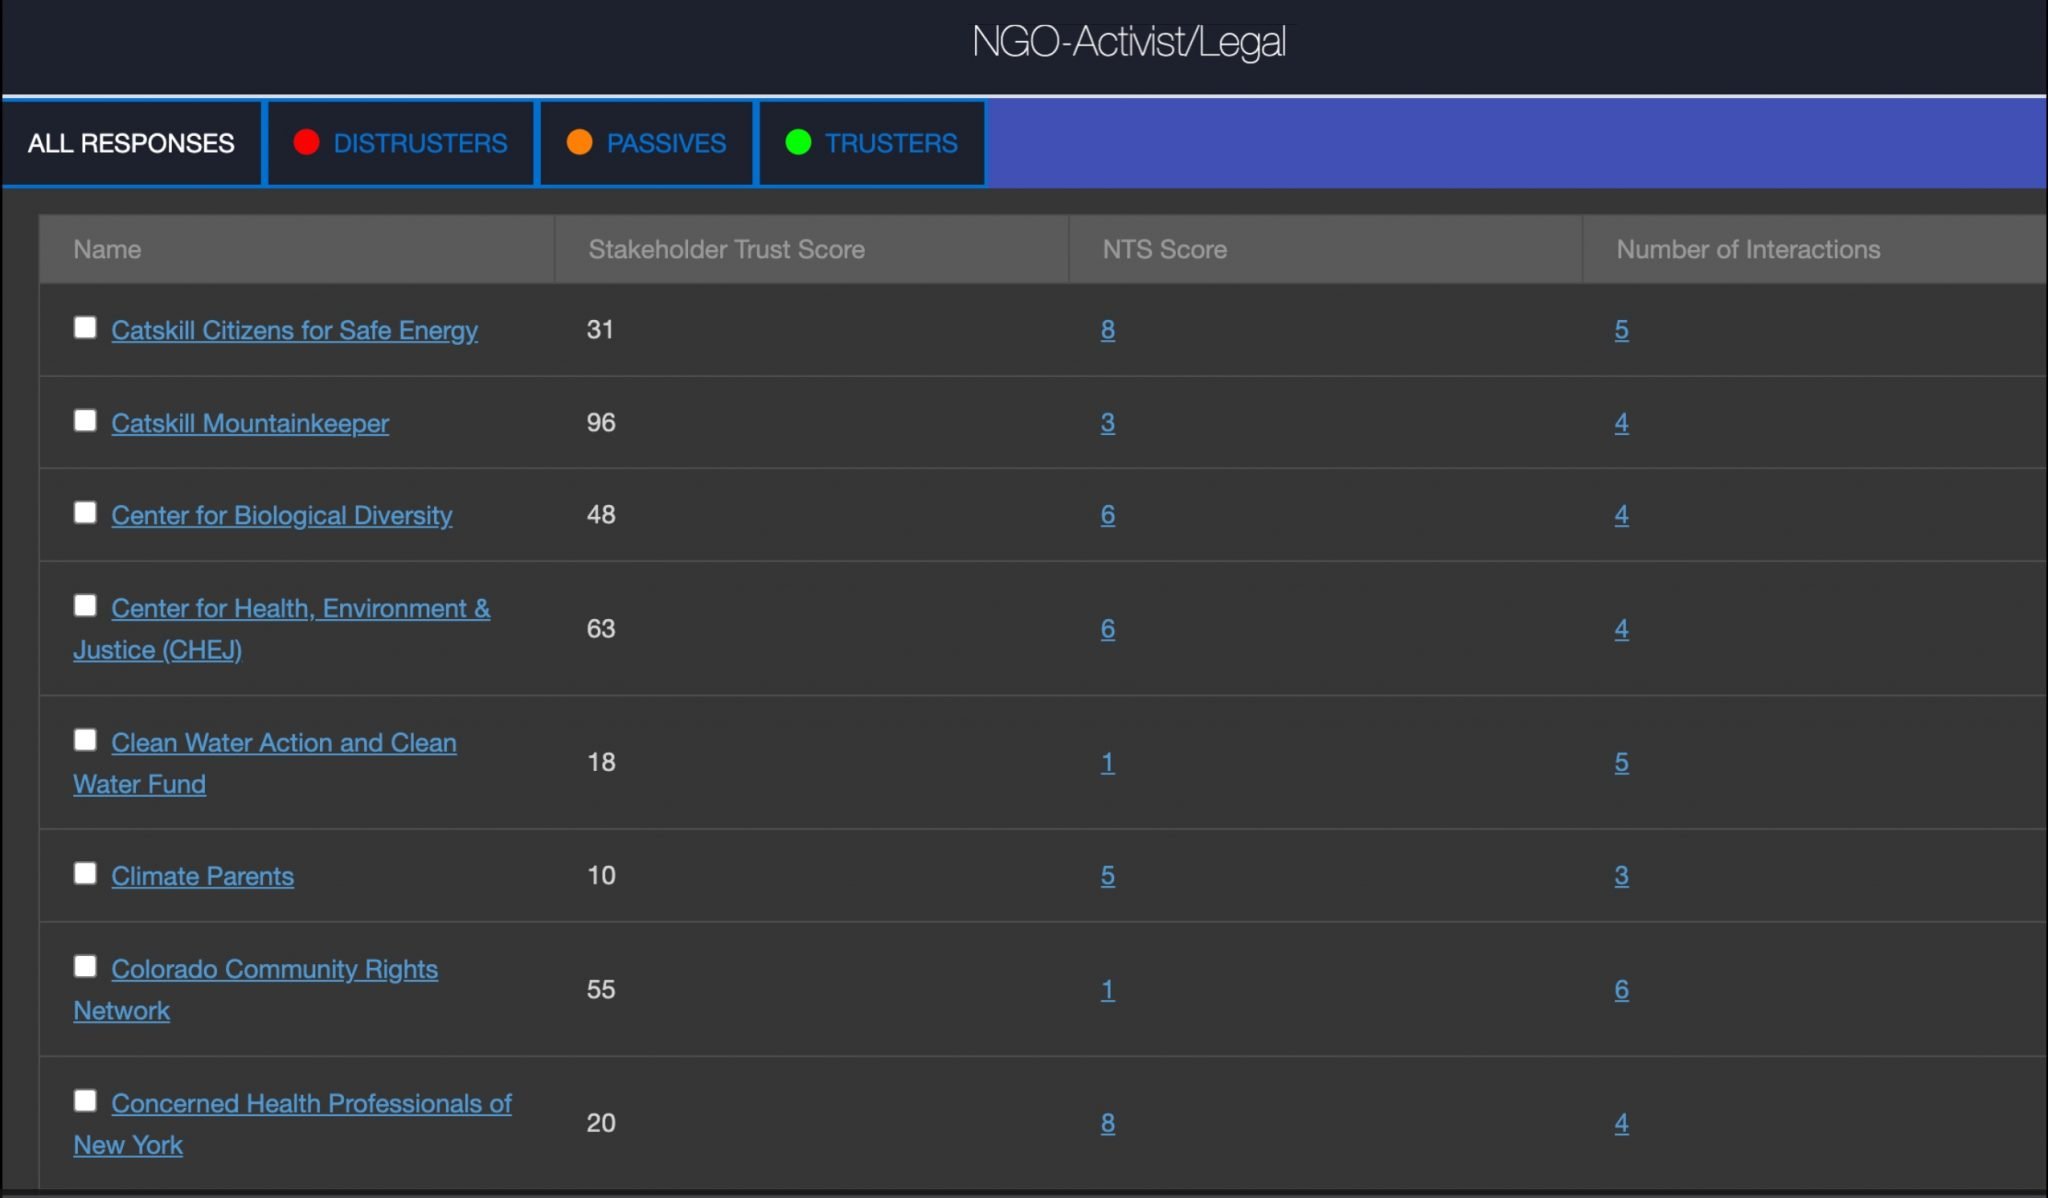Open interactions count 5 for Catskill Citizens
This screenshot has height=1198, width=2048.
(1621, 330)
